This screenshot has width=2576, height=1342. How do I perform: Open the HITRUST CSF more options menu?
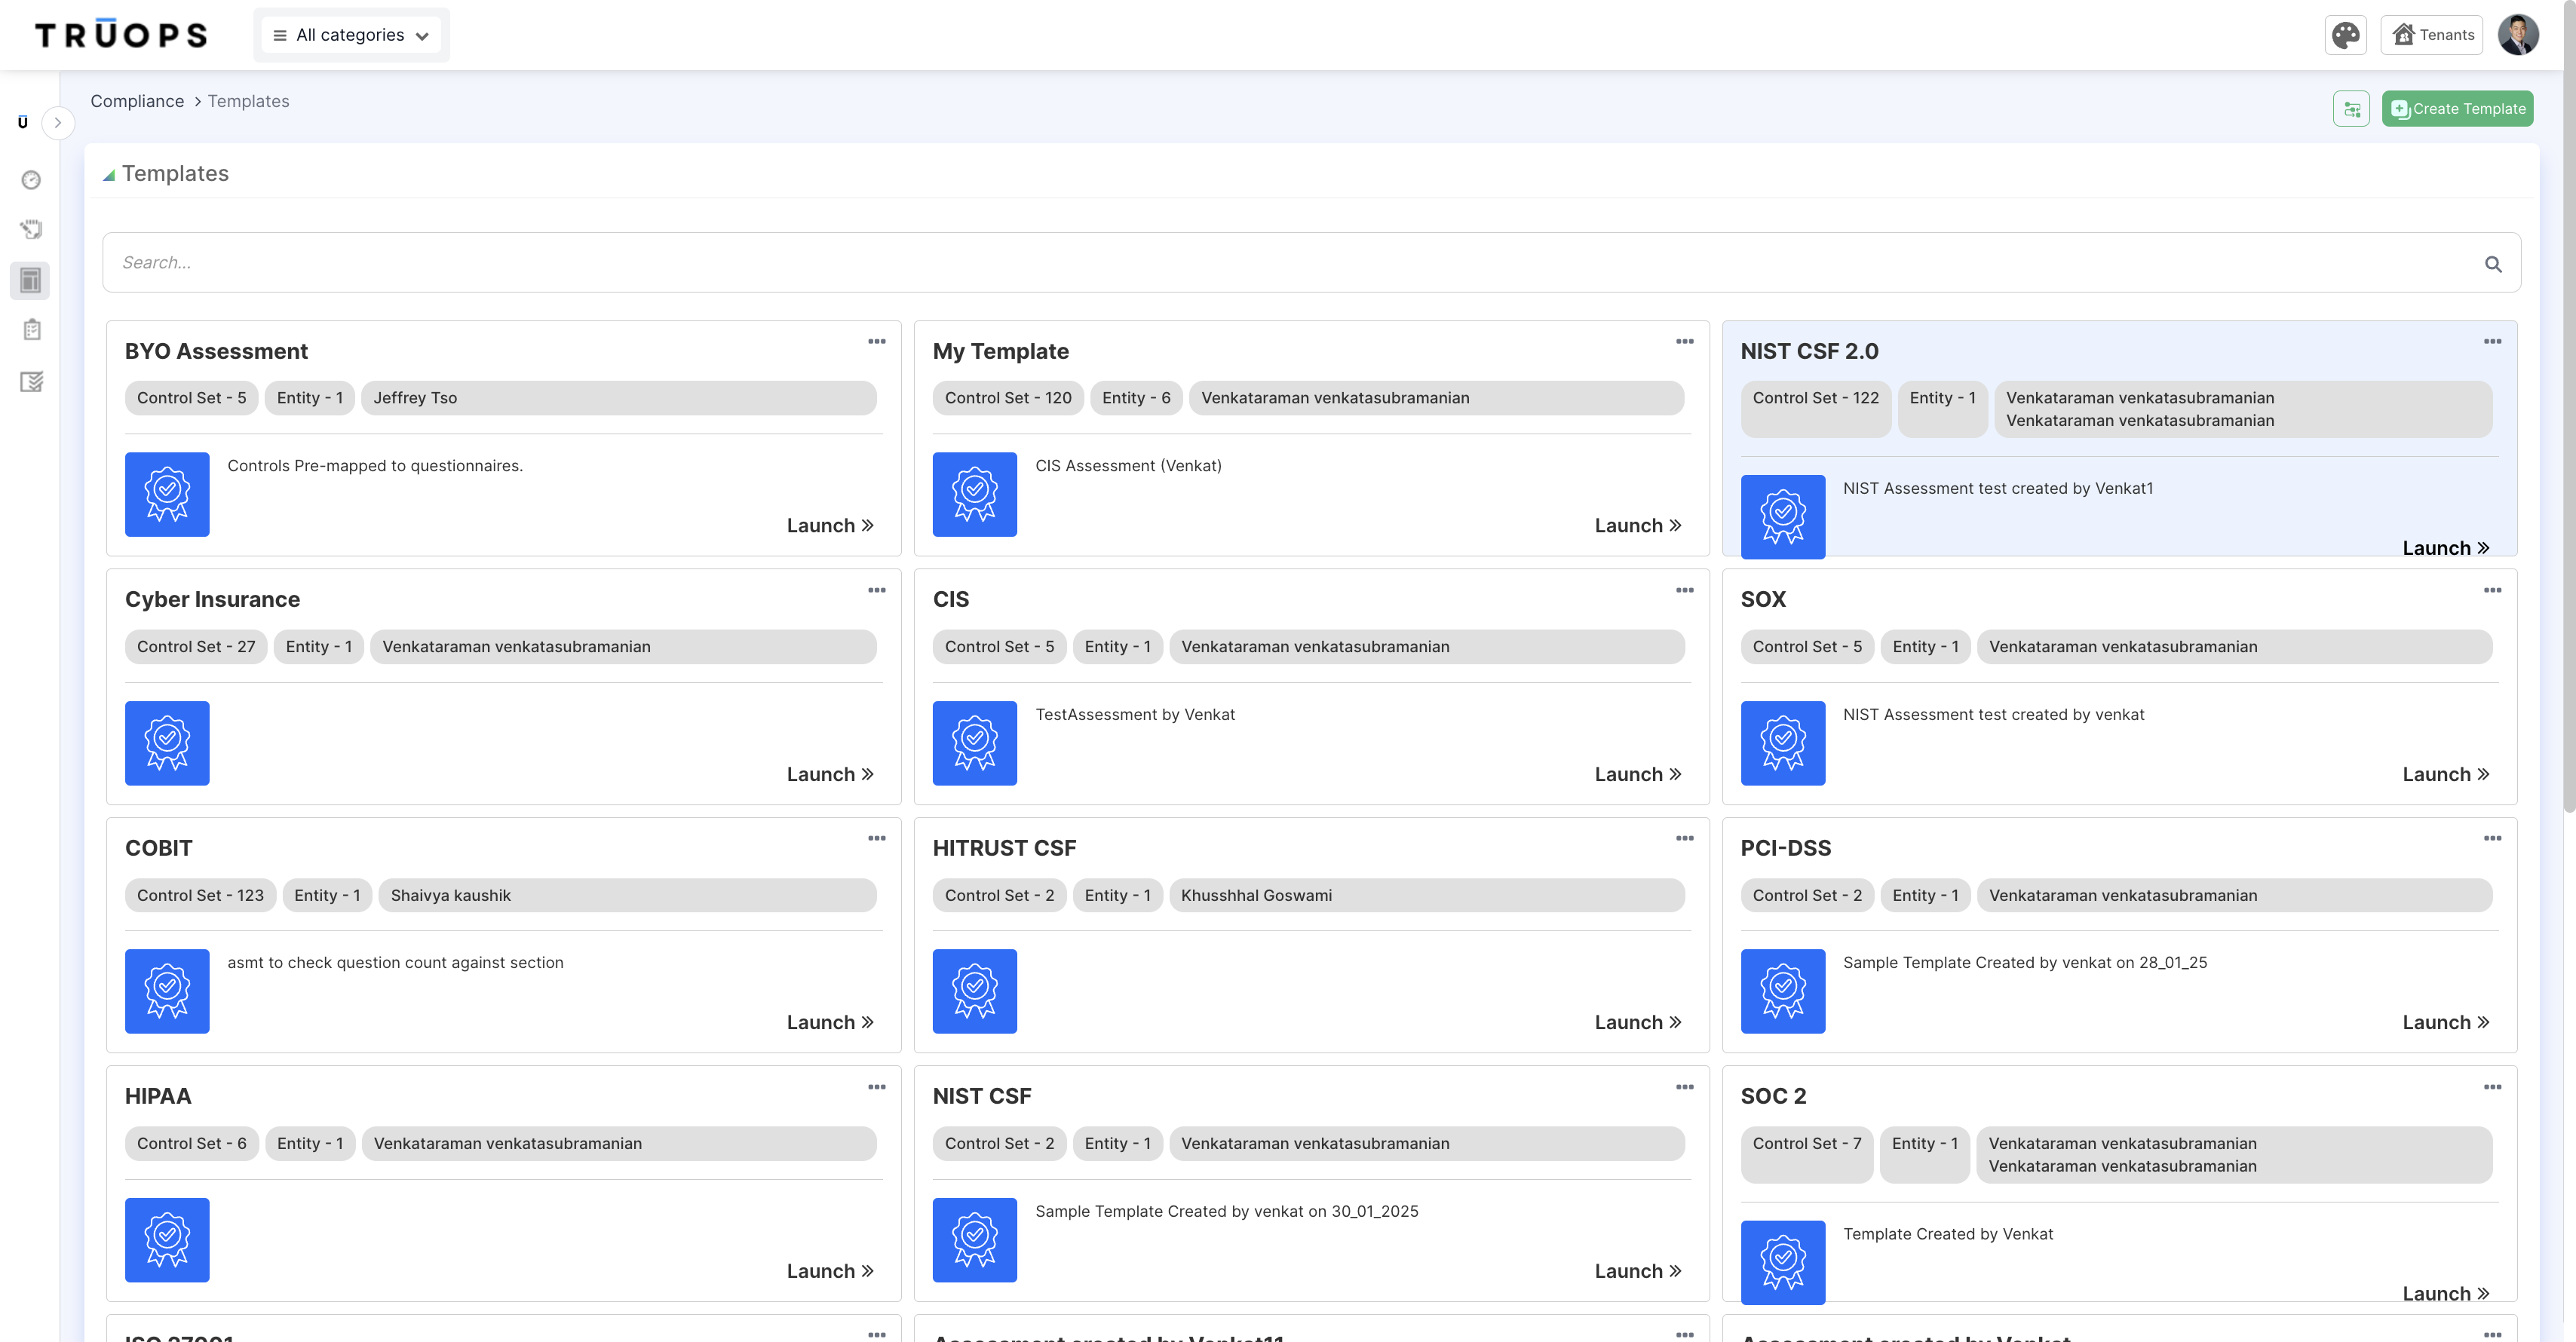1685,838
